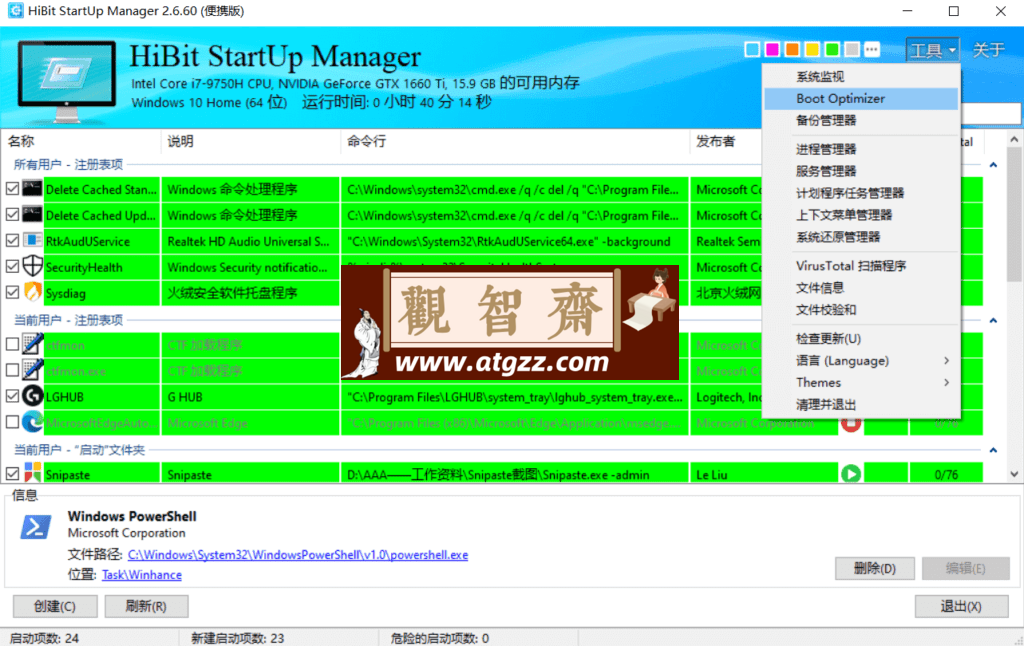Click the 删除(D) button

874,568
